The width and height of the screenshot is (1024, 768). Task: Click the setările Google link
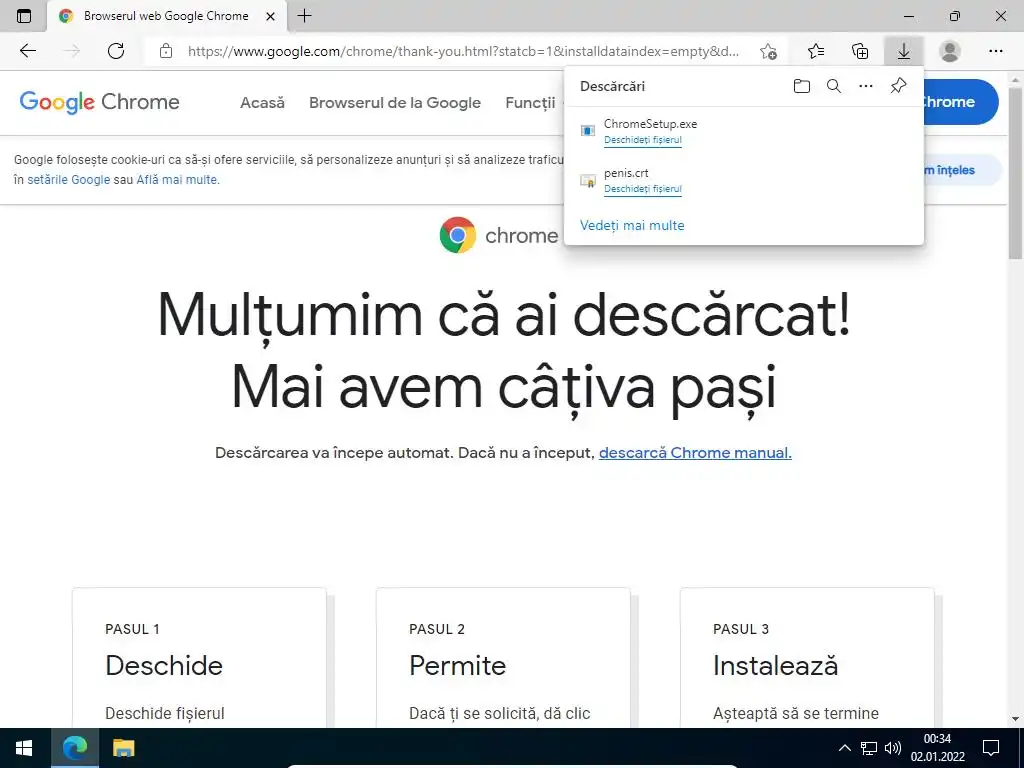(69, 180)
